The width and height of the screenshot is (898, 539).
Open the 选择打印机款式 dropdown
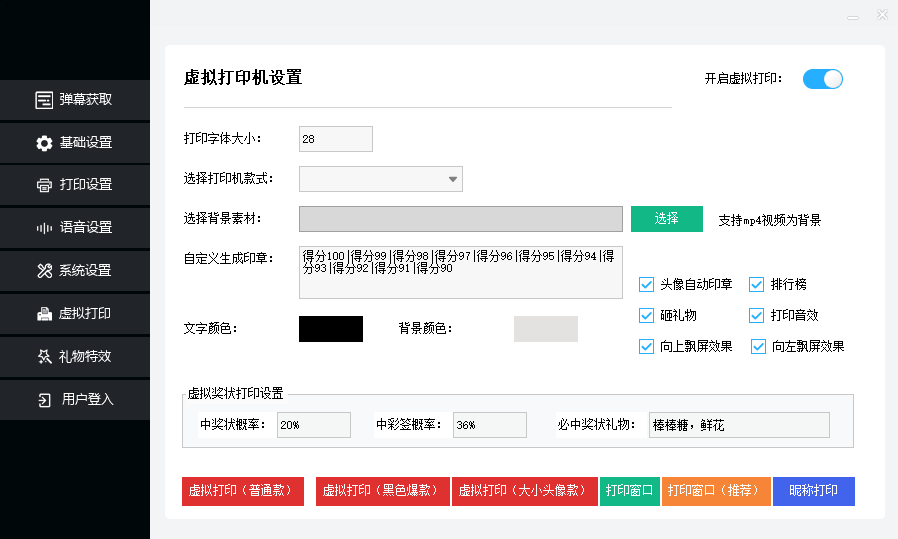tap(380, 179)
